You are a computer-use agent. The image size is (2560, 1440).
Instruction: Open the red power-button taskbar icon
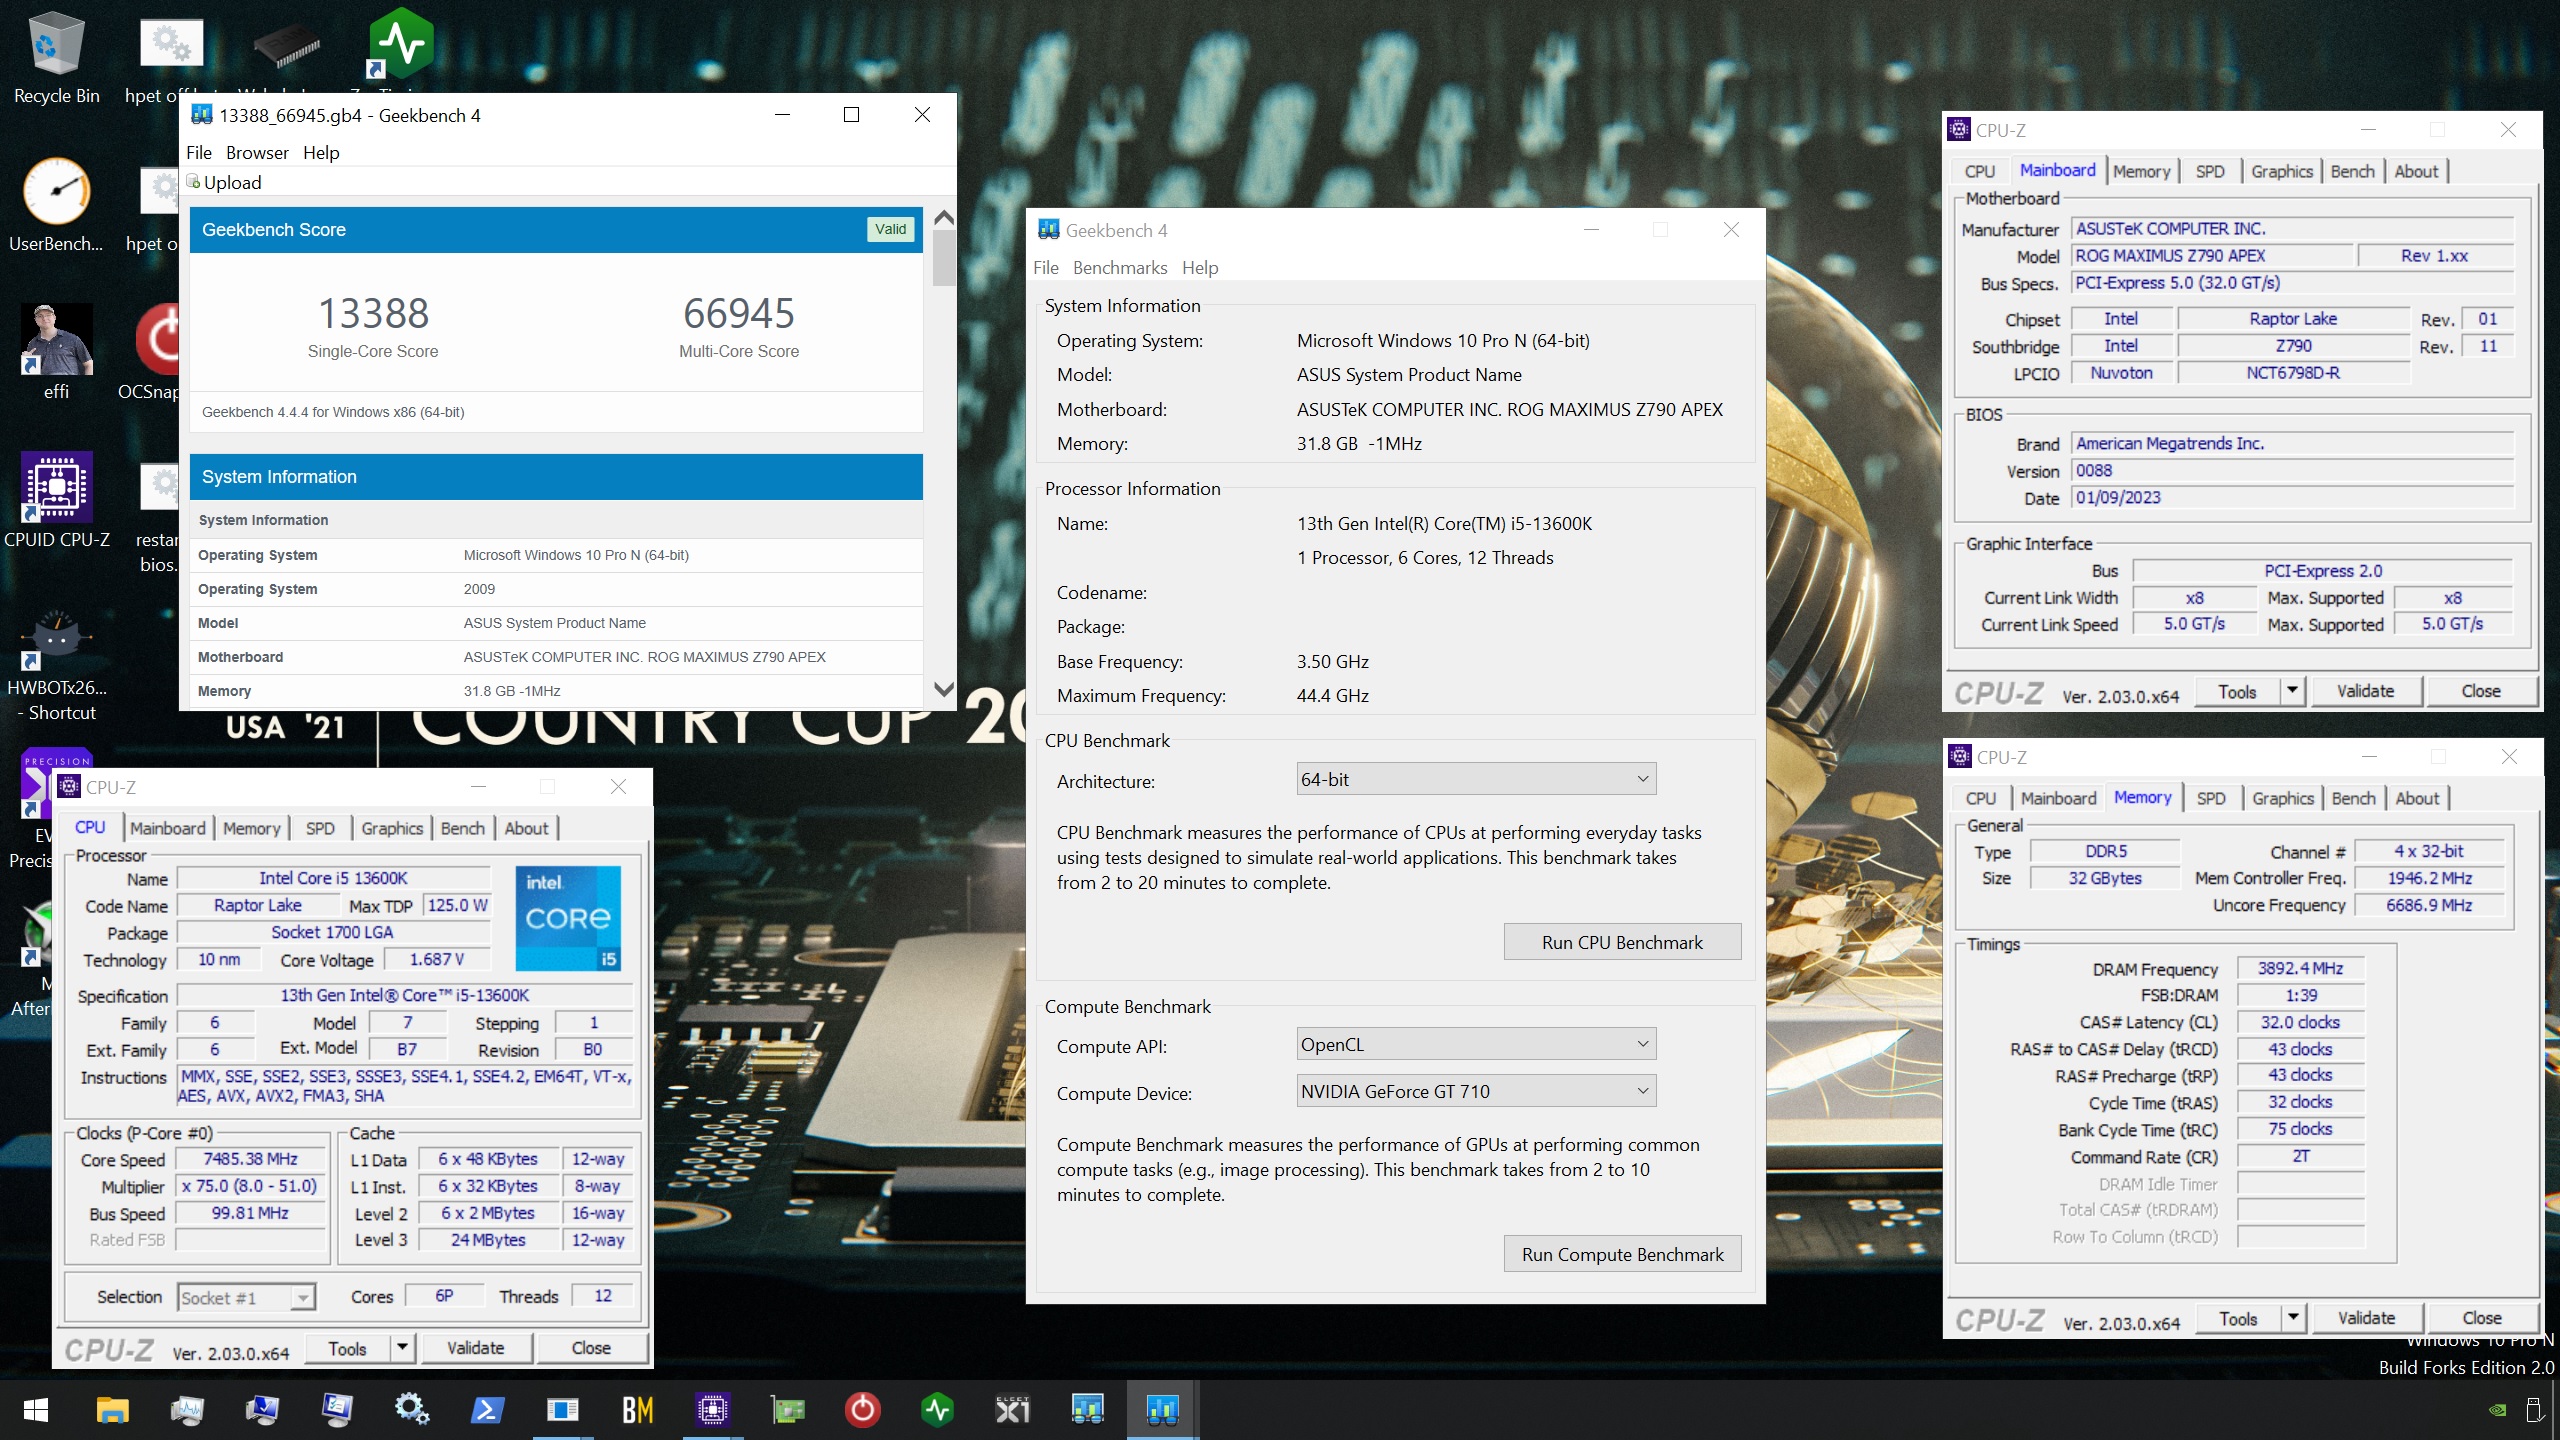862,1410
